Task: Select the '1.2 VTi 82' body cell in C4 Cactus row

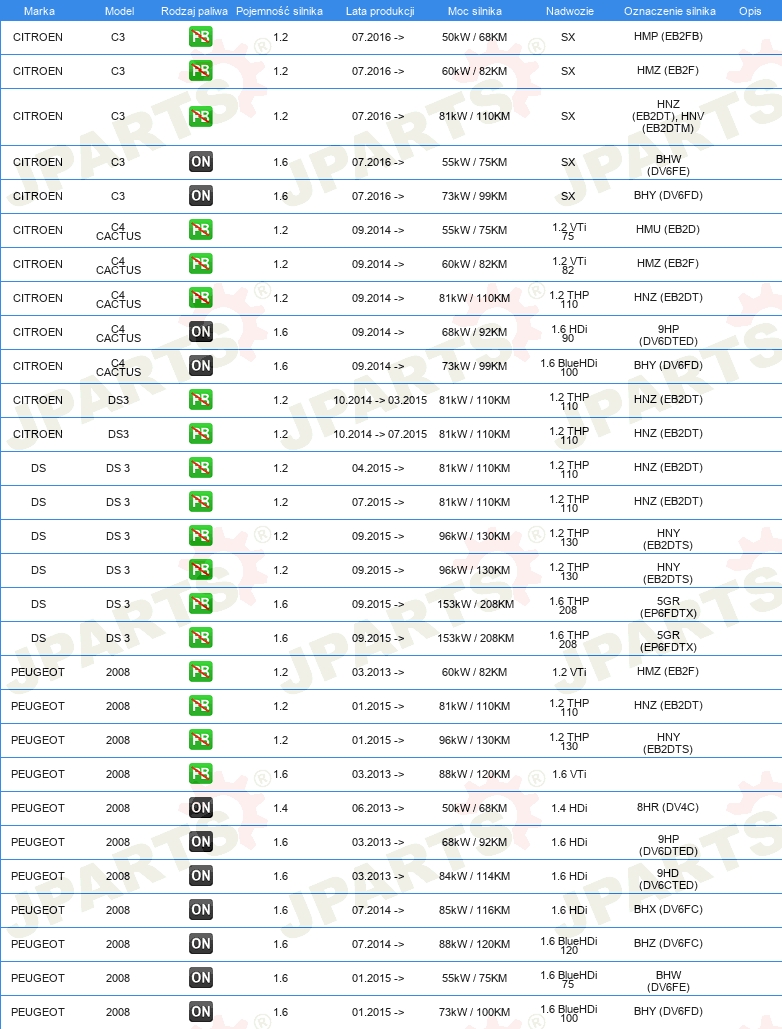Action: click(569, 265)
